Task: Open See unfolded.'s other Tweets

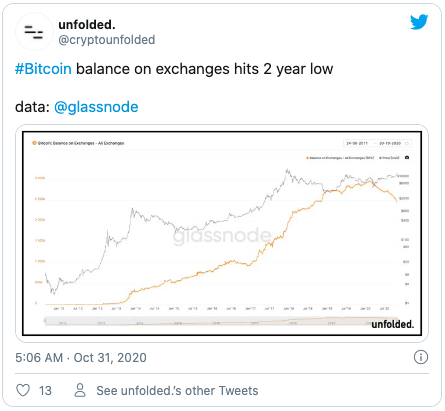Action: 177,391
